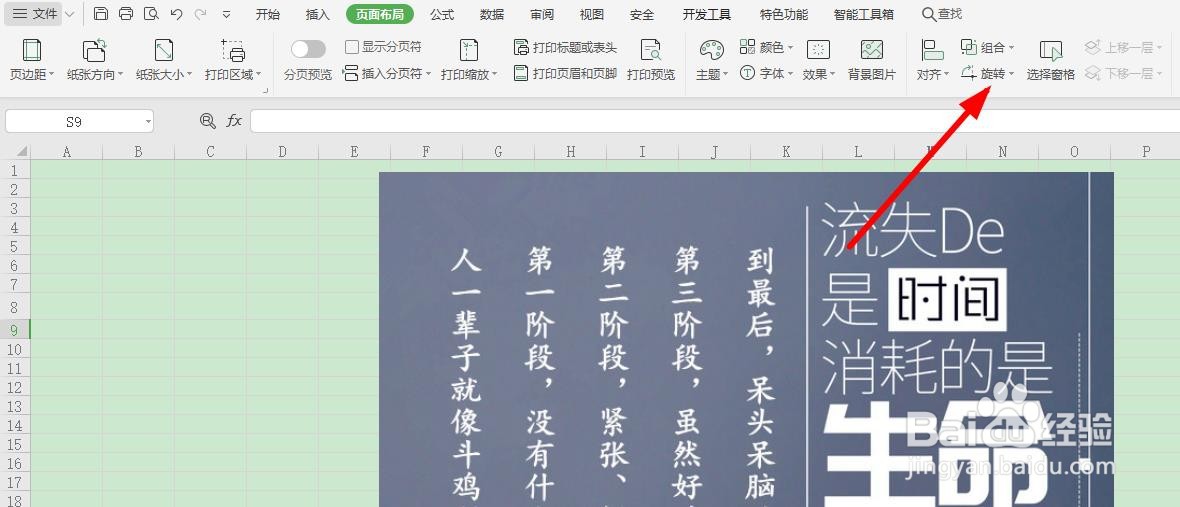Open the 效果 effects dropdown

pos(819,60)
